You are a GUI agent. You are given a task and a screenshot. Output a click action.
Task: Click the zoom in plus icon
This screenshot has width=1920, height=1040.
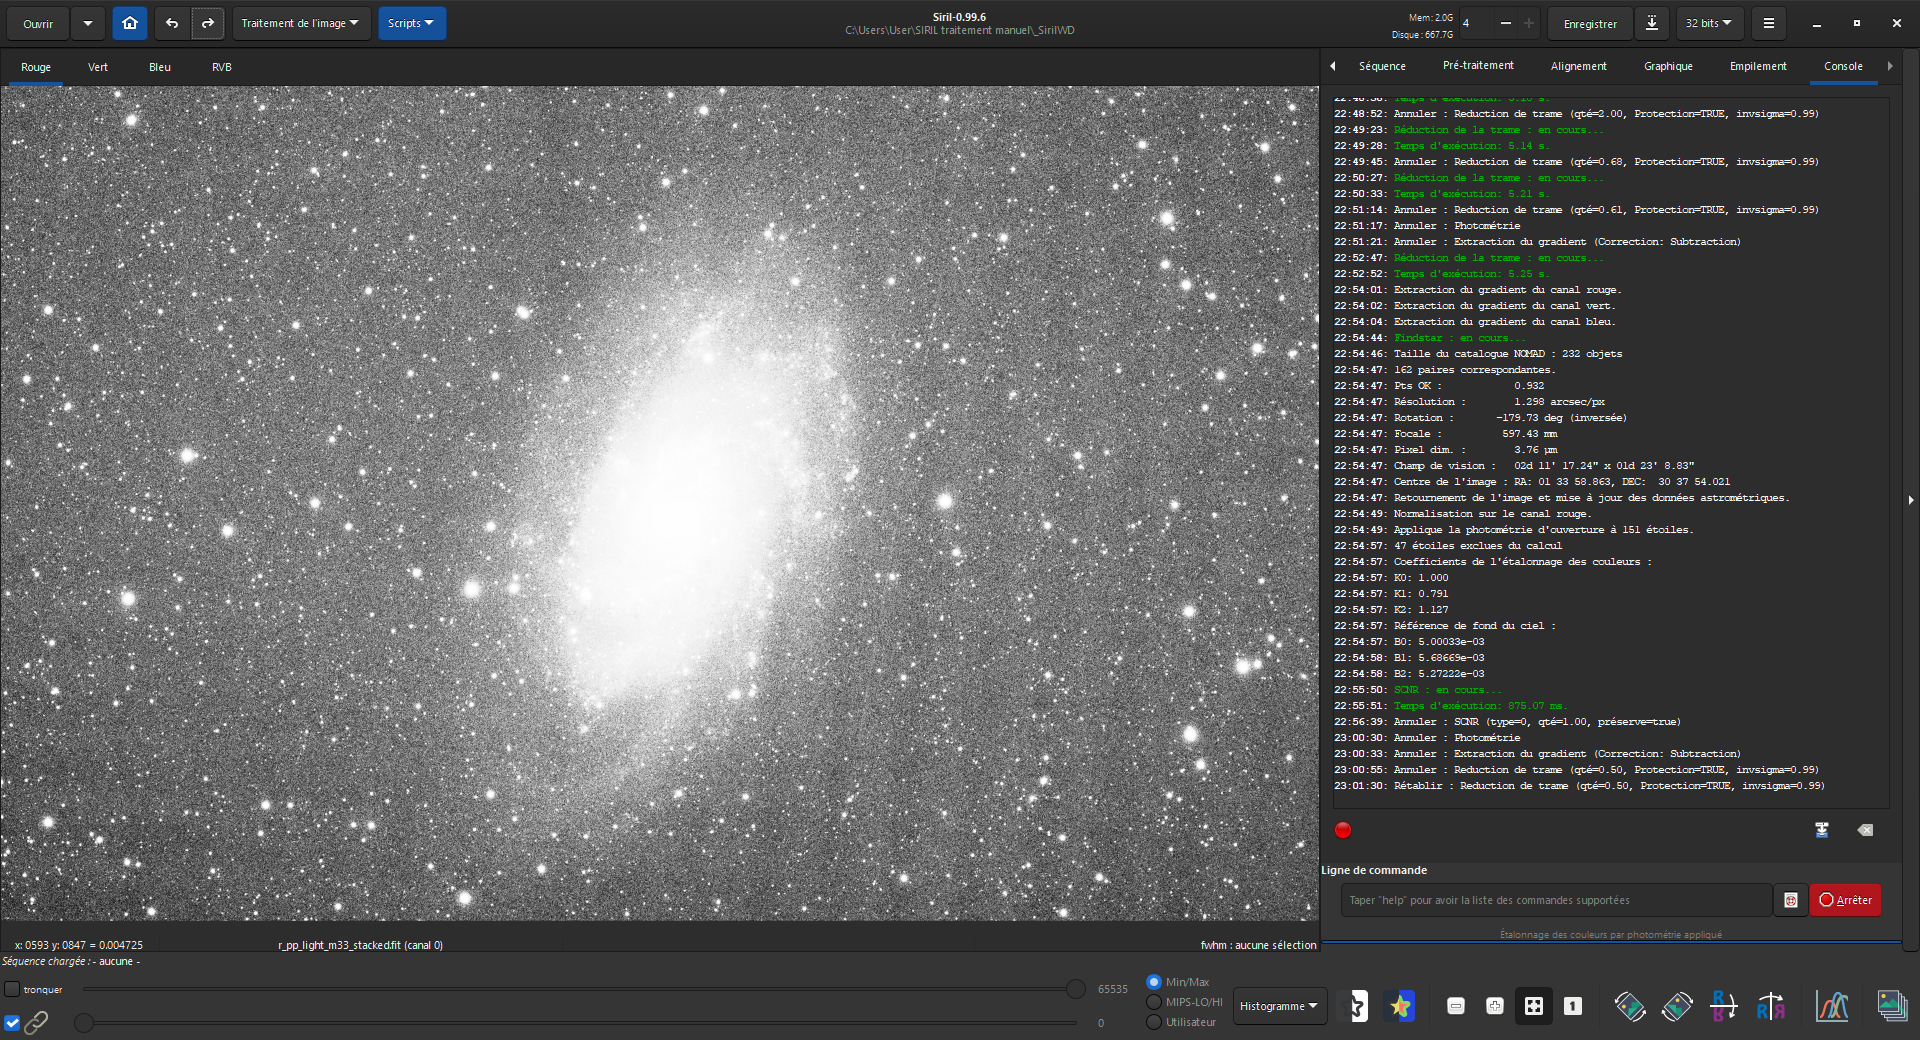pos(1494,1006)
